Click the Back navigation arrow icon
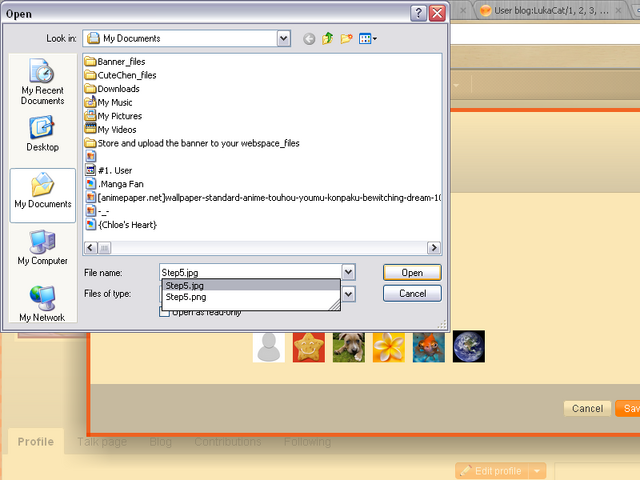This screenshot has width=640, height=480. 309,39
